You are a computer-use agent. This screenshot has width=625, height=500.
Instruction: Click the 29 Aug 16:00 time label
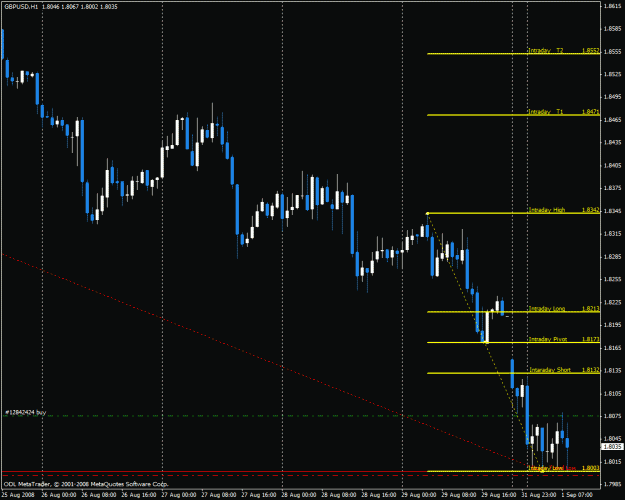[x=499, y=495]
